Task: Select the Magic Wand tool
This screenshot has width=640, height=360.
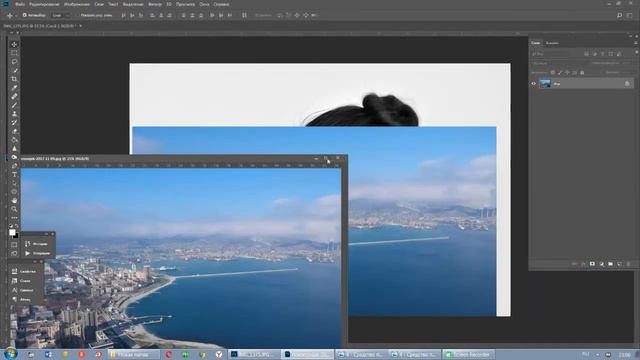Action: point(14,70)
